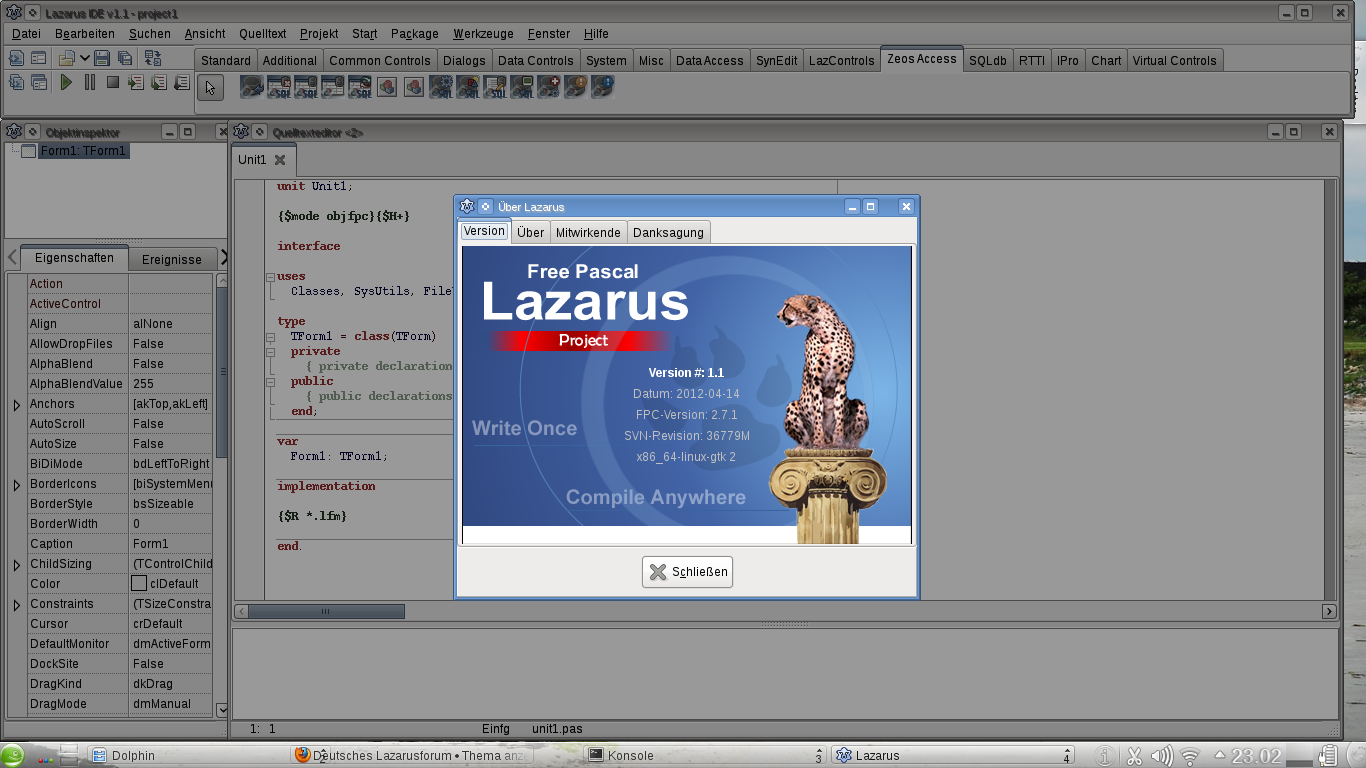Click the Save floppy disk icon

[102, 59]
